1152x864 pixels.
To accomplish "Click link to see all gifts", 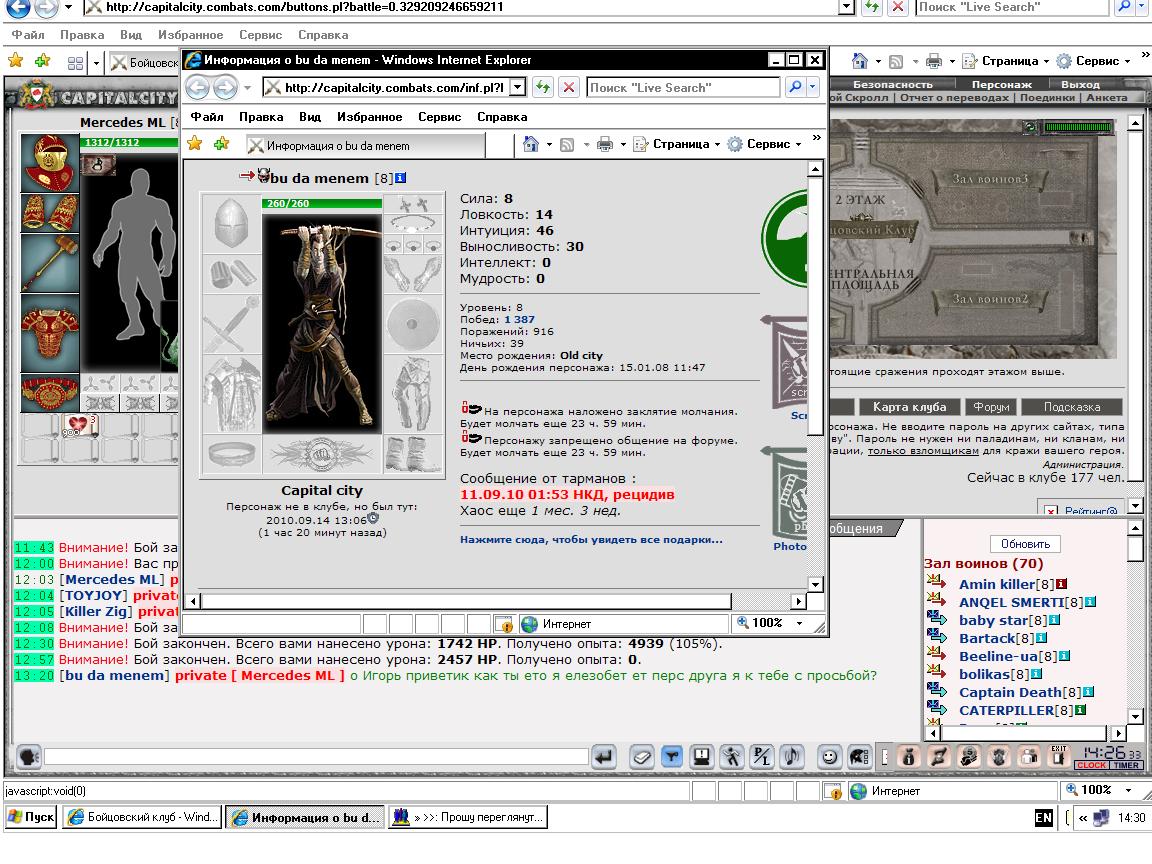I will [591, 539].
